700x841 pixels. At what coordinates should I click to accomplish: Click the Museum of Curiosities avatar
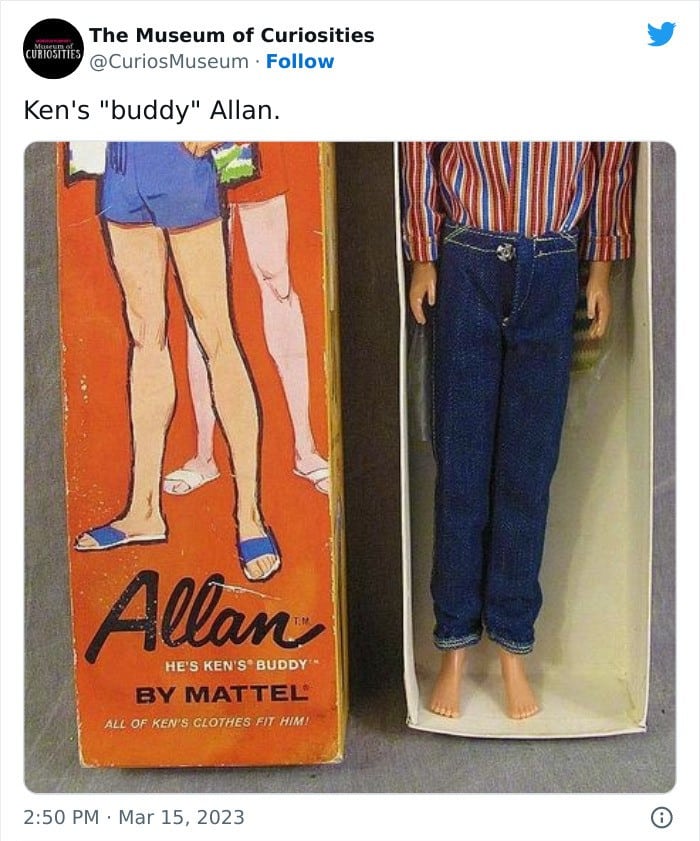pyautogui.click(x=53, y=48)
